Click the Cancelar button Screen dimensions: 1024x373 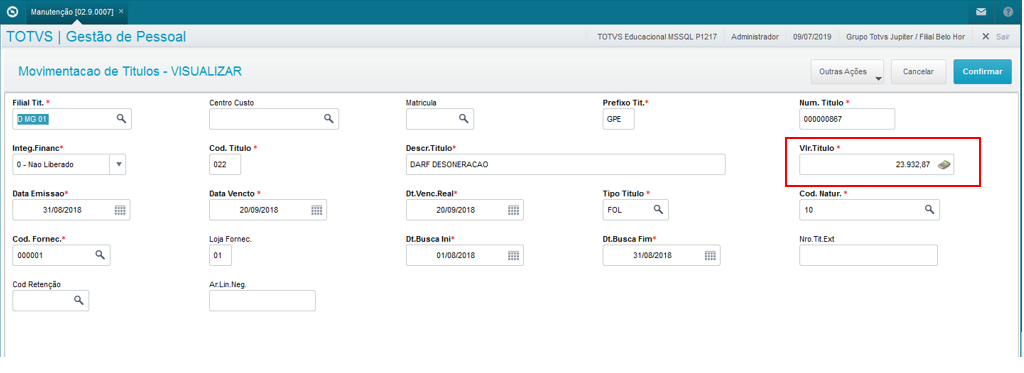918,72
